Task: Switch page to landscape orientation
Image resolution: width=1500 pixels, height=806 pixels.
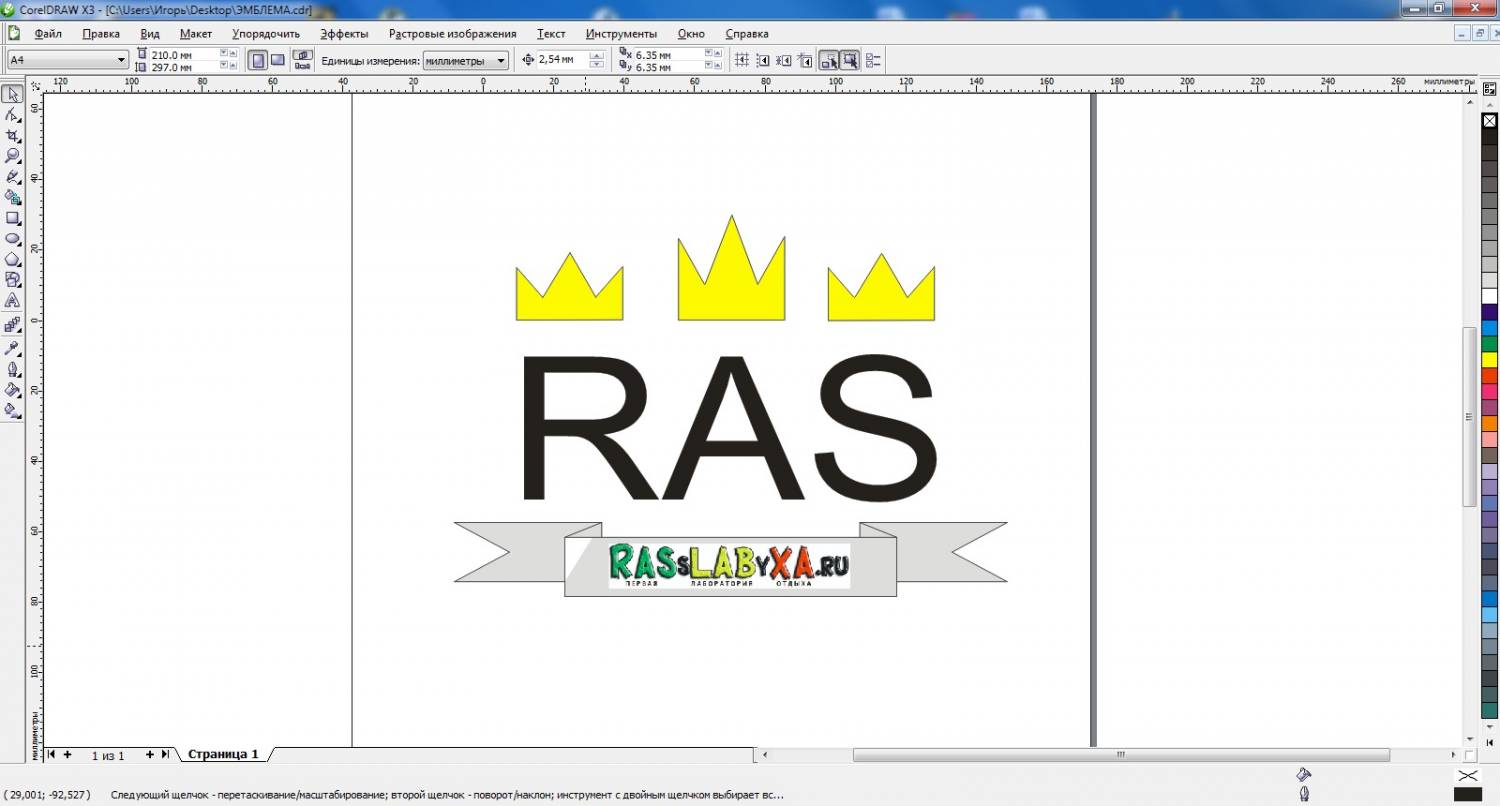Action: point(278,60)
